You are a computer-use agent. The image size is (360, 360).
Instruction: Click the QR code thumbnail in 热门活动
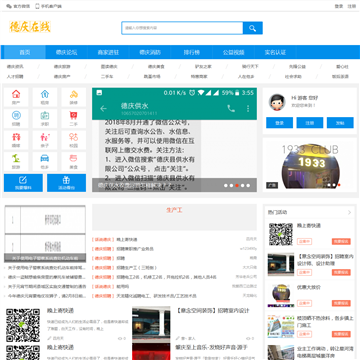tap(281, 234)
